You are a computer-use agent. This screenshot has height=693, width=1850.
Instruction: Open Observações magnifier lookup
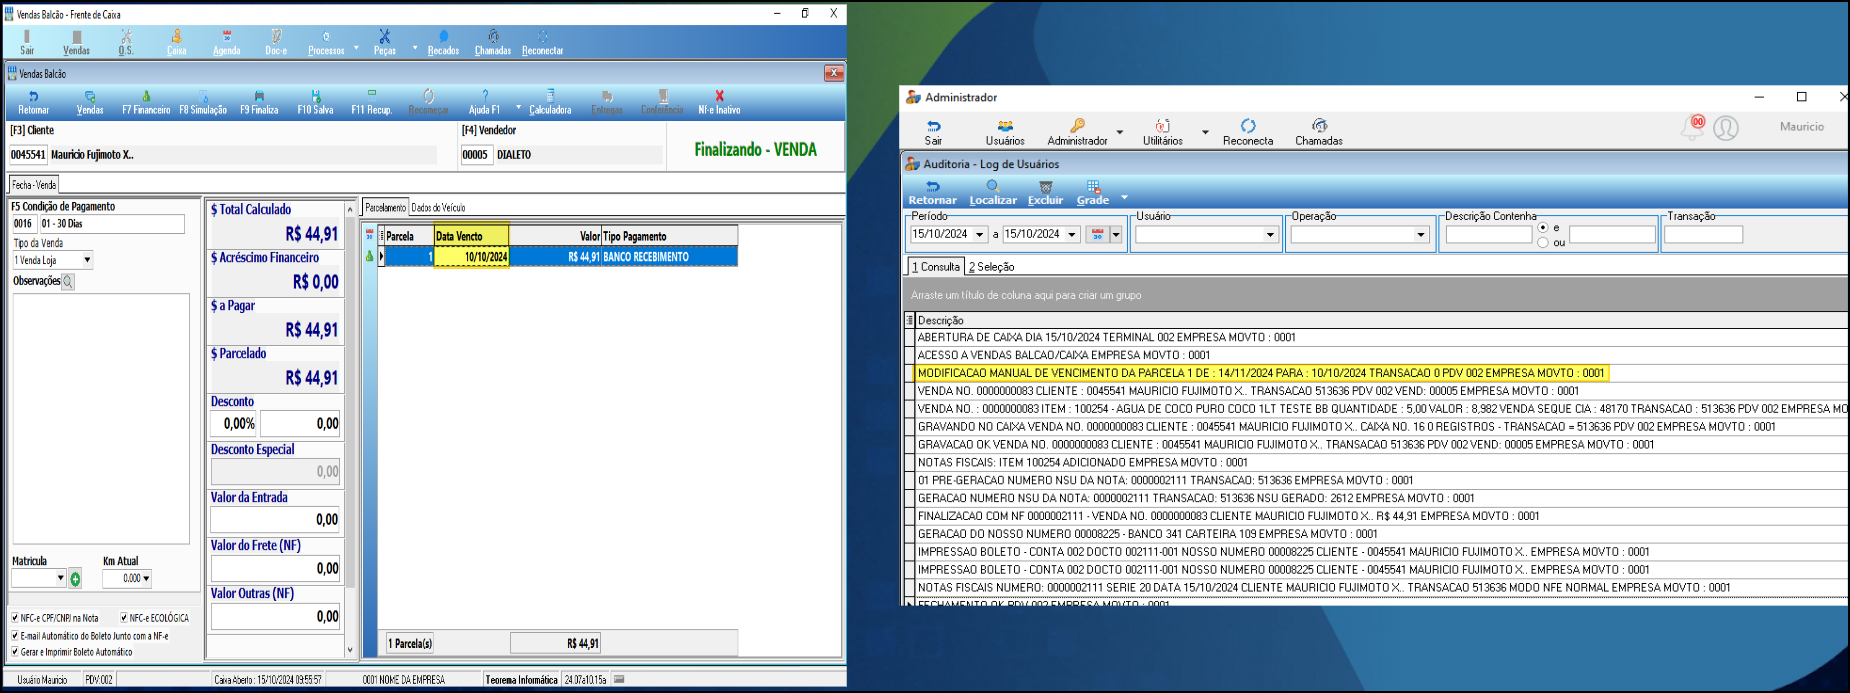(x=68, y=282)
